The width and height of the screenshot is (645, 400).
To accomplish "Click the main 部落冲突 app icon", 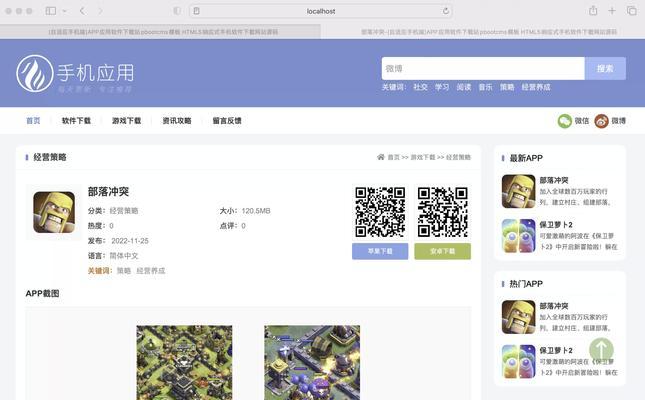I will pos(54,212).
